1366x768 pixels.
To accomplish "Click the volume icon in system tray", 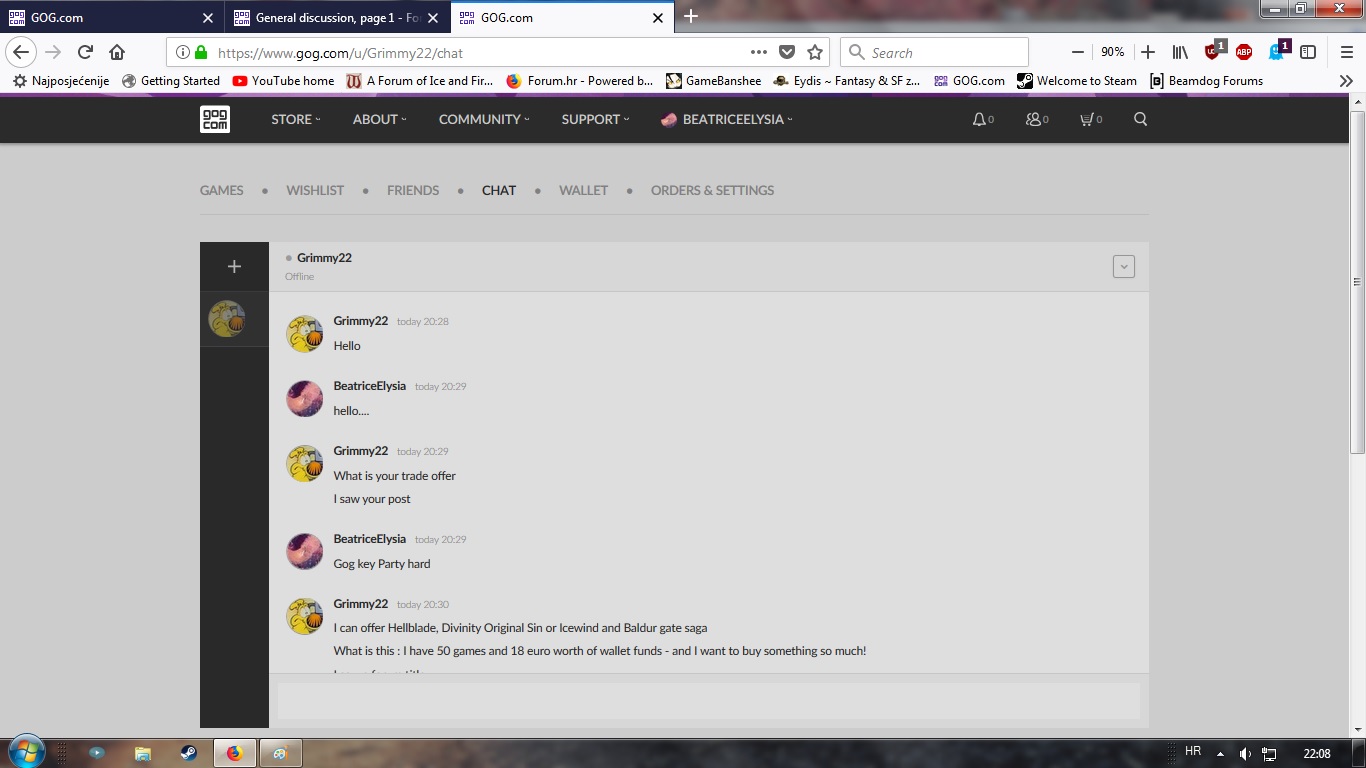I will tap(1245, 753).
